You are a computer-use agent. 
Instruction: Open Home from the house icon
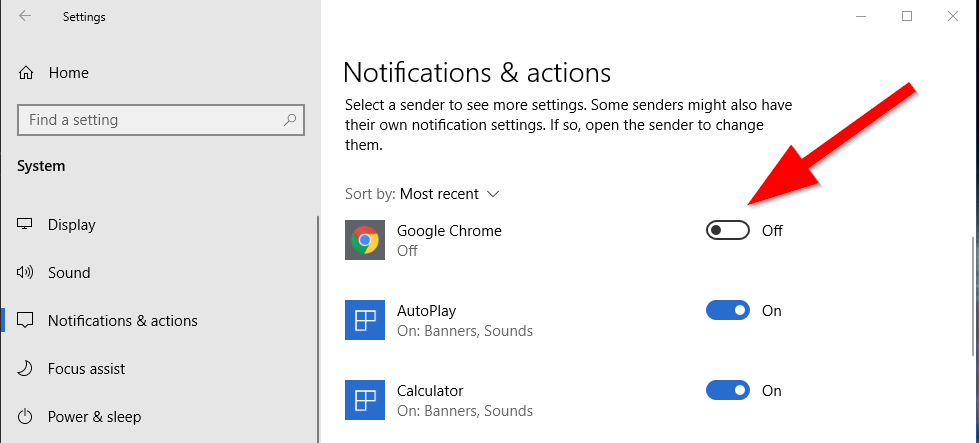point(26,73)
